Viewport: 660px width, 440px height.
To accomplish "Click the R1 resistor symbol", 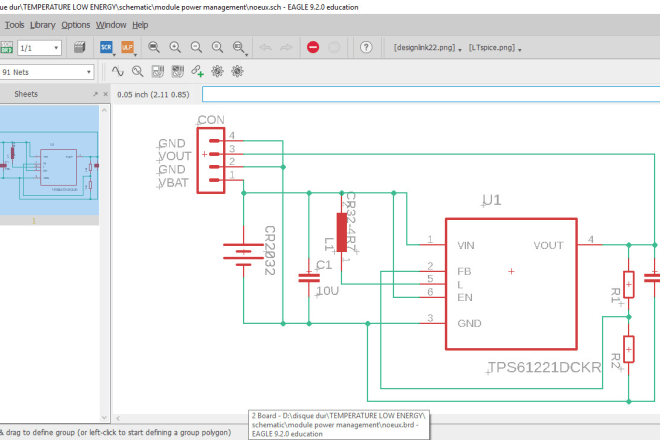I will tap(628, 285).
